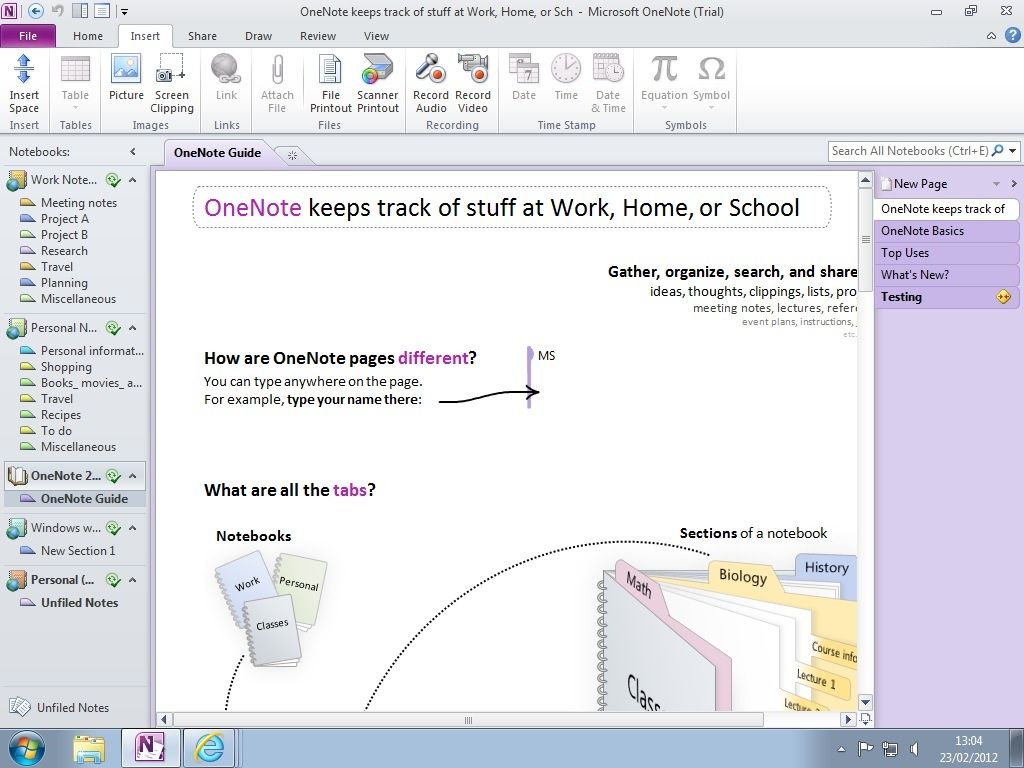Click the Link icon in ribbon
Viewport: 1024px width, 768px height.
click(226, 78)
